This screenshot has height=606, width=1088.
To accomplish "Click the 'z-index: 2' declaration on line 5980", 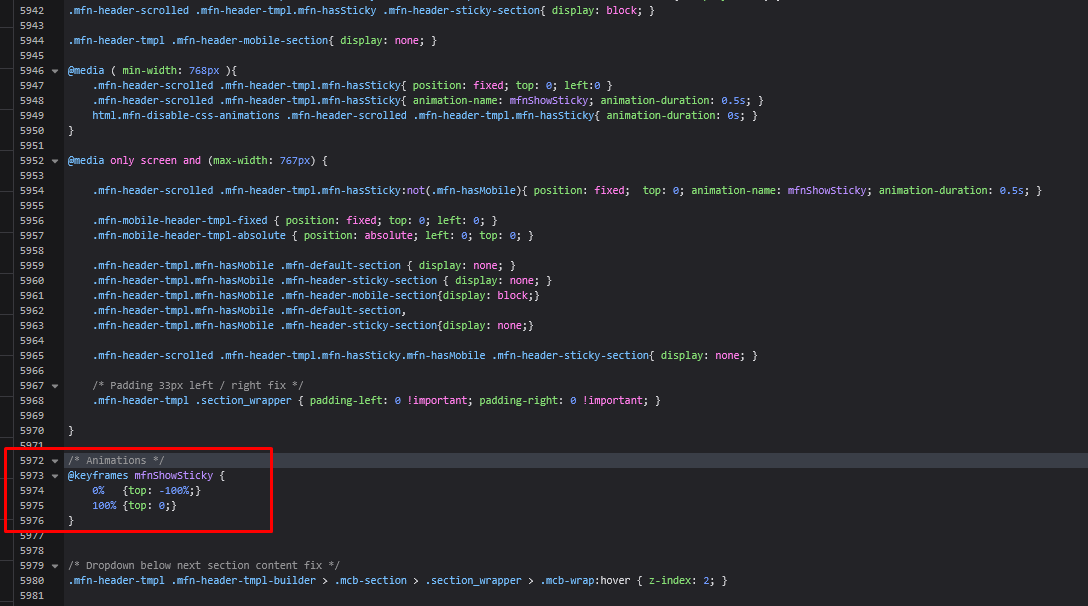I will click(680, 581).
